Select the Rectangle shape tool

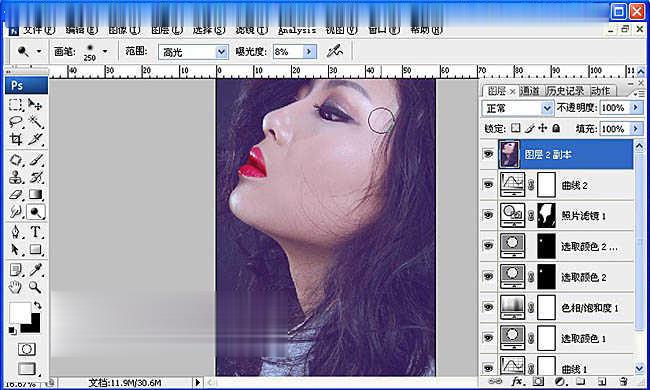pyautogui.click(x=36, y=250)
